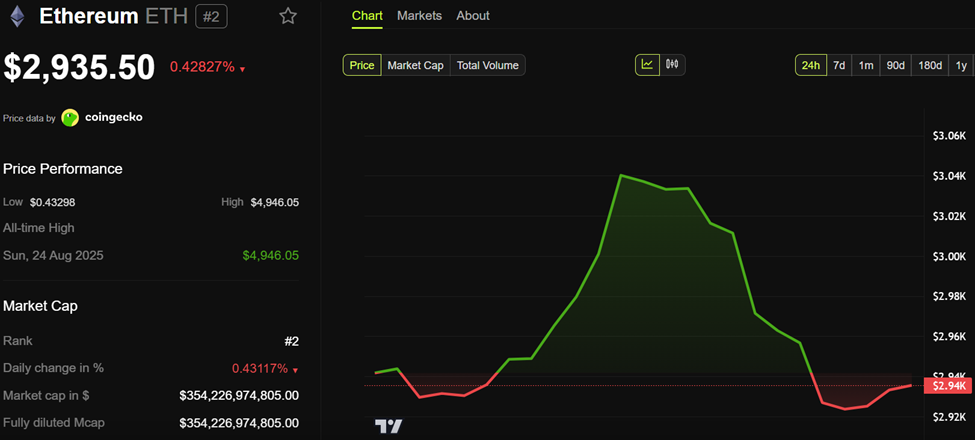Click the High value $4,946.05
The image size is (975, 440).
(275, 202)
